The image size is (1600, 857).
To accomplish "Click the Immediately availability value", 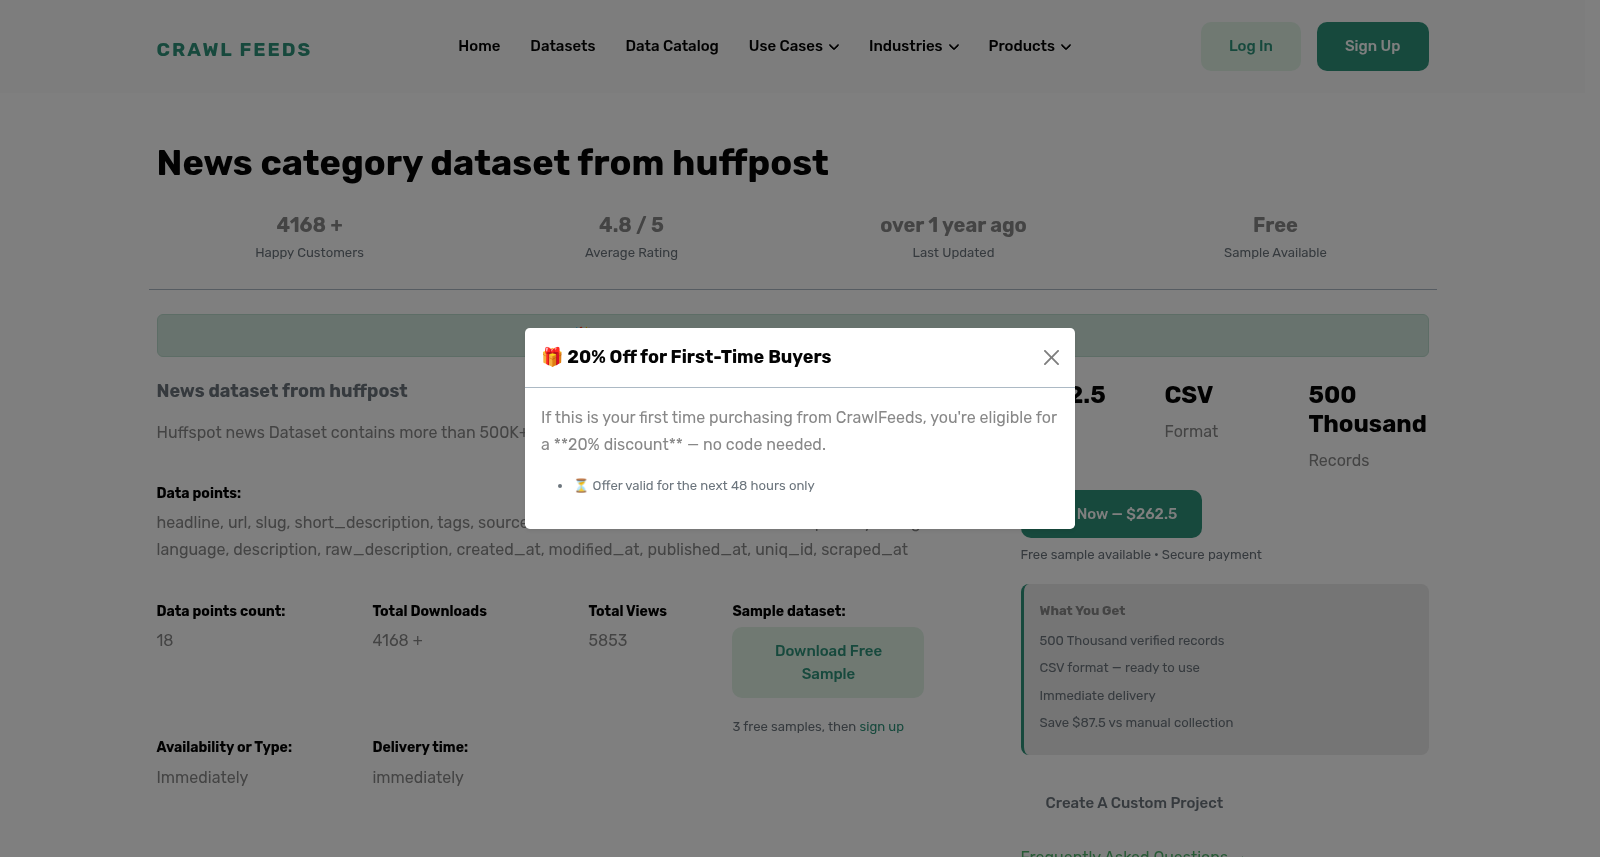I will [202, 777].
